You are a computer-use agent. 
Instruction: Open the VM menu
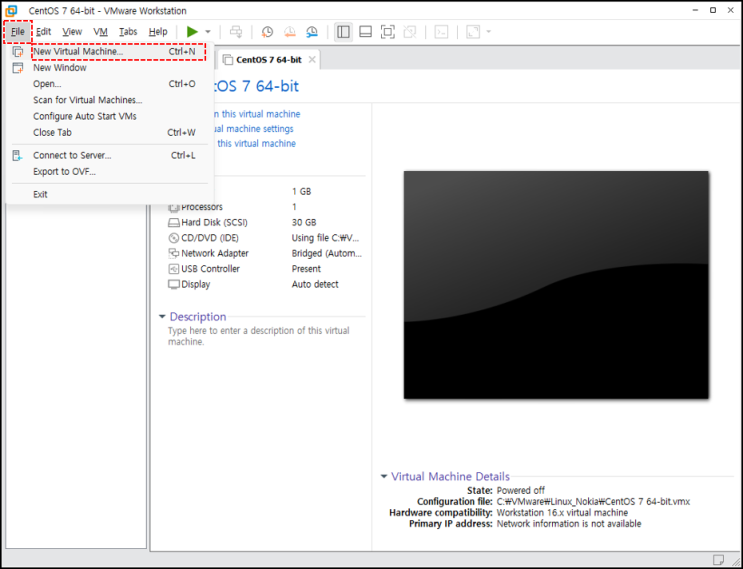100,32
